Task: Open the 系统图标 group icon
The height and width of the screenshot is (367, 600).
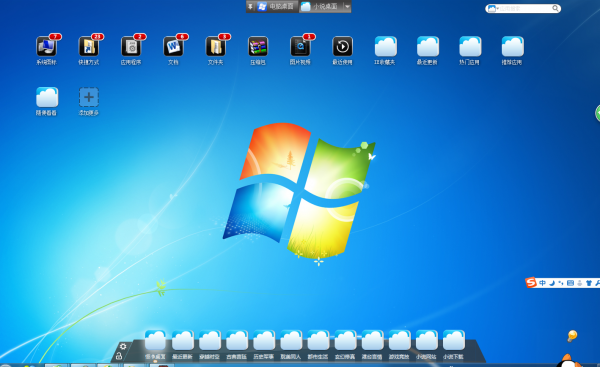Action: coord(46,47)
